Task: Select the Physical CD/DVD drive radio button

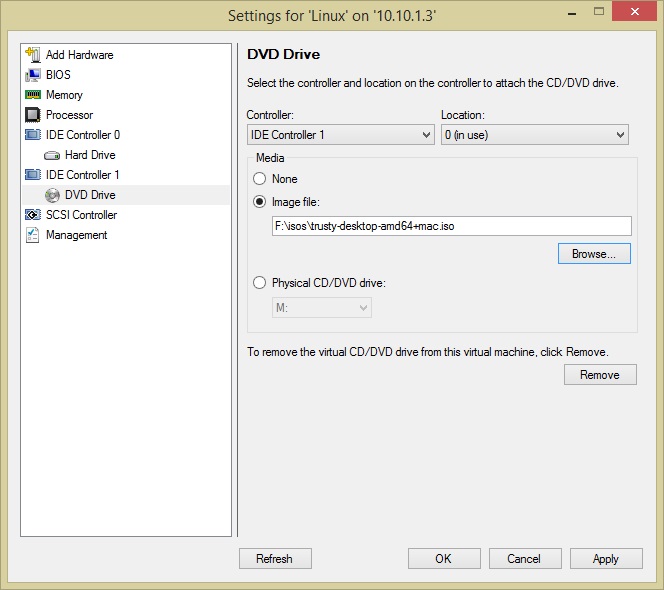Action: pos(259,283)
